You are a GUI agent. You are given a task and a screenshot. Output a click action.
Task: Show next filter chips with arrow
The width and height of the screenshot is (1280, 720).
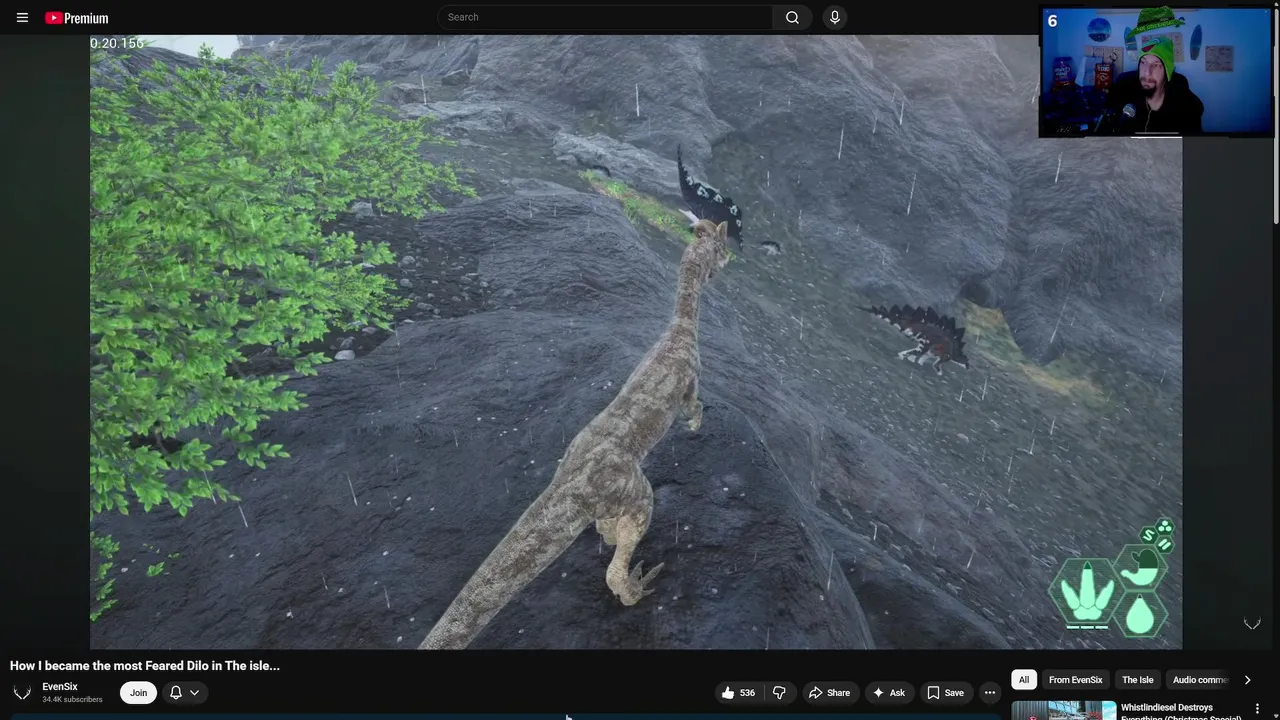click(1247, 680)
